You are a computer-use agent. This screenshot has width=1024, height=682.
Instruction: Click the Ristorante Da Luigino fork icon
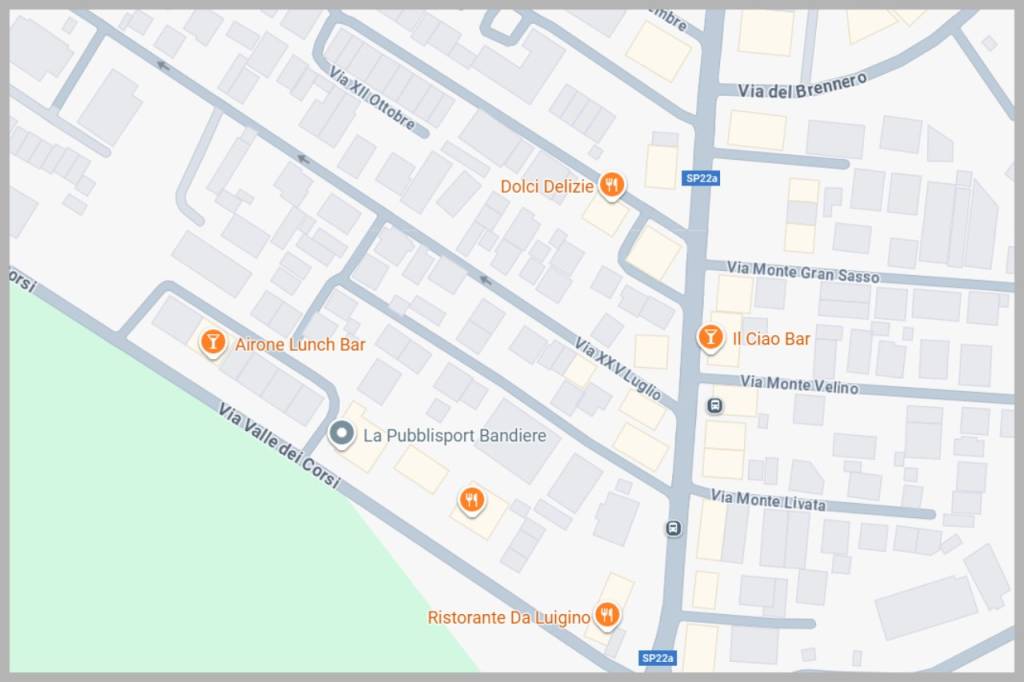coord(607,615)
